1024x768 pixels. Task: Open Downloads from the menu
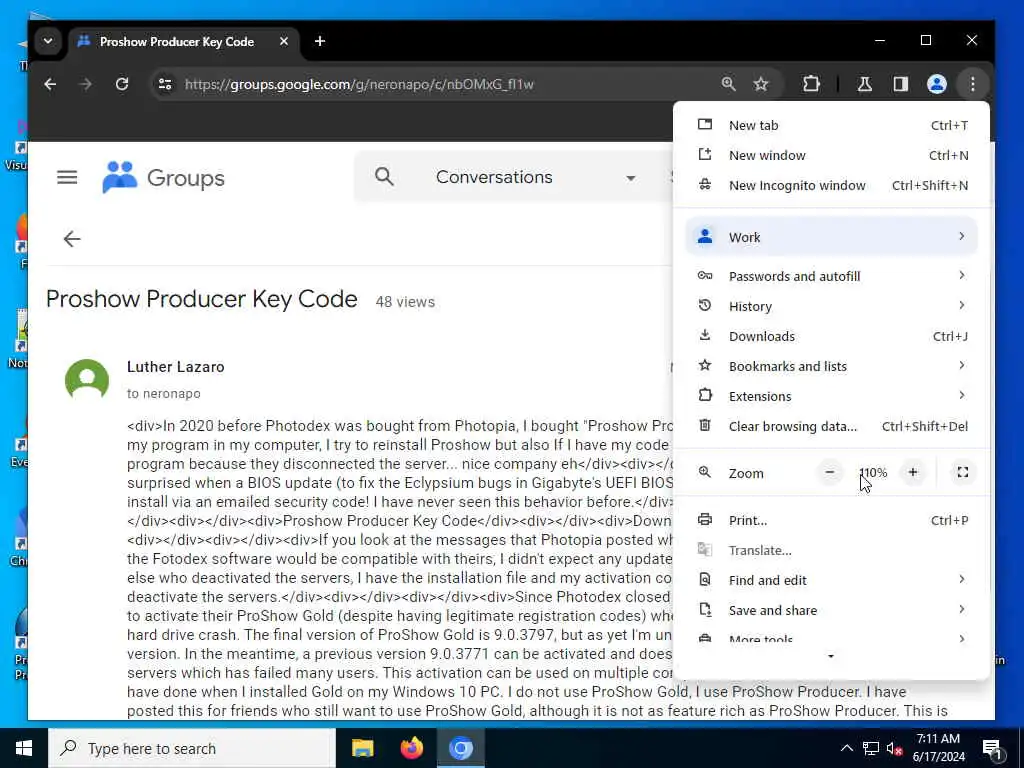click(x=831, y=336)
